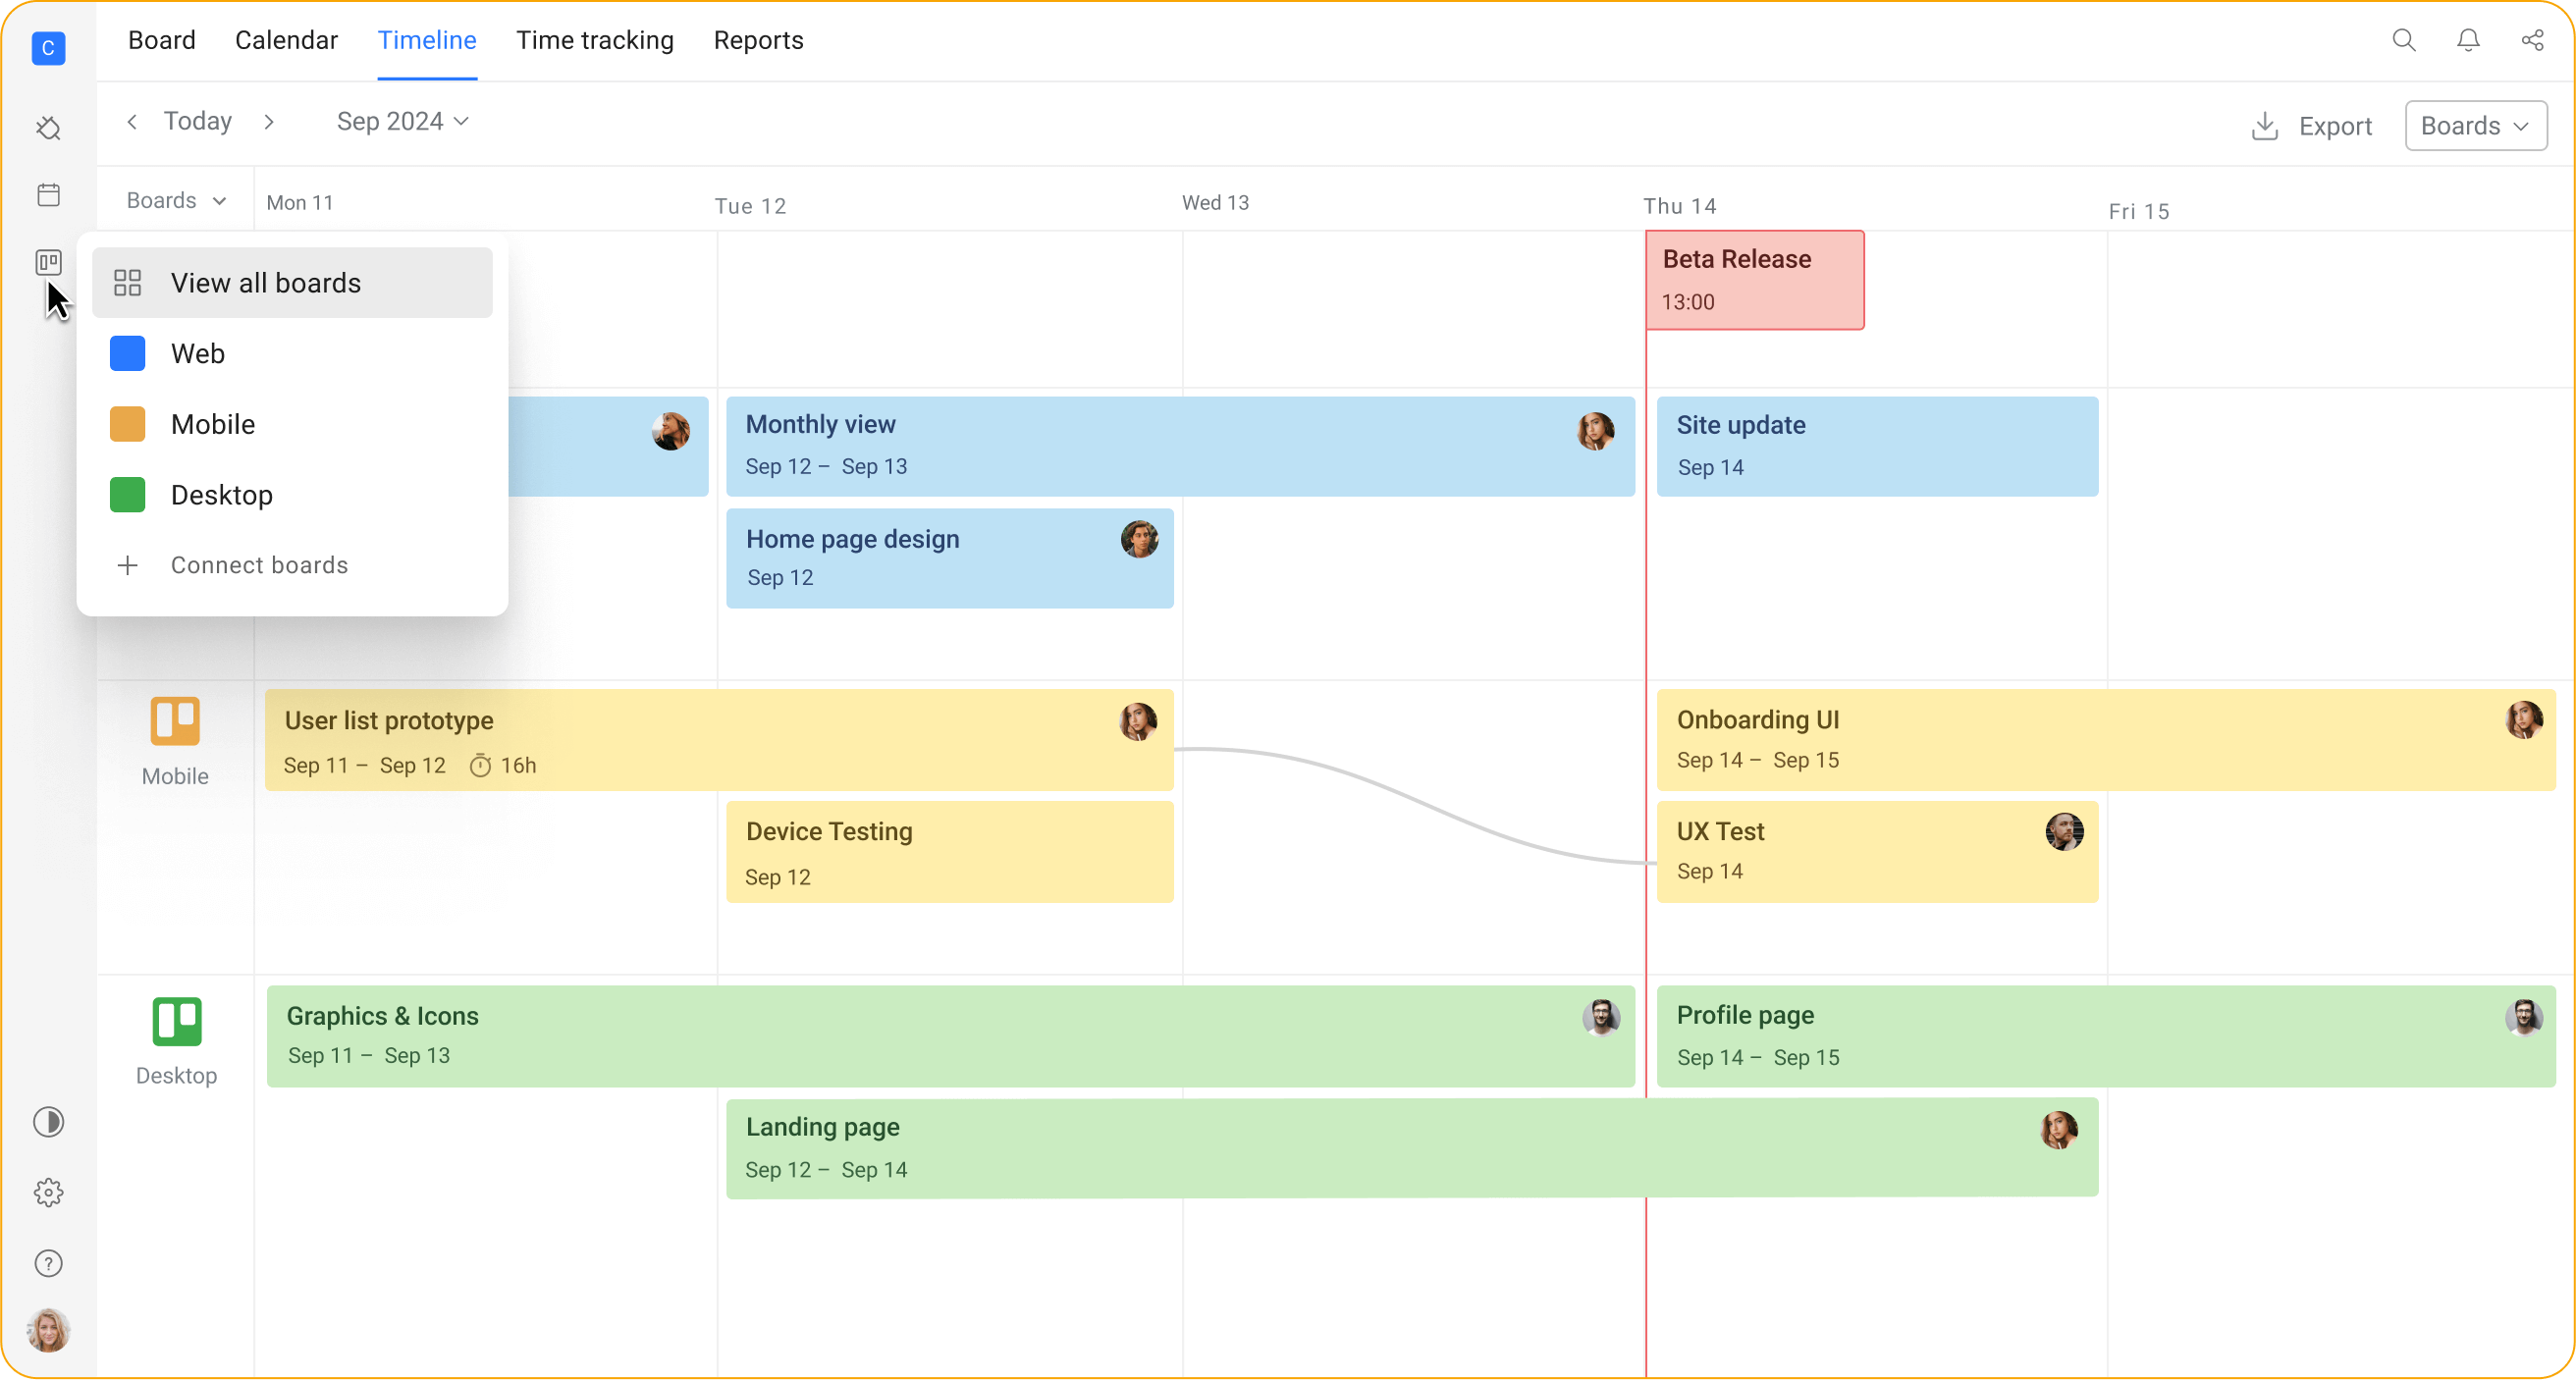The image size is (2576, 1380).
Task: Toggle dark mode via the contrast icon
Action: click(48, 1121)
